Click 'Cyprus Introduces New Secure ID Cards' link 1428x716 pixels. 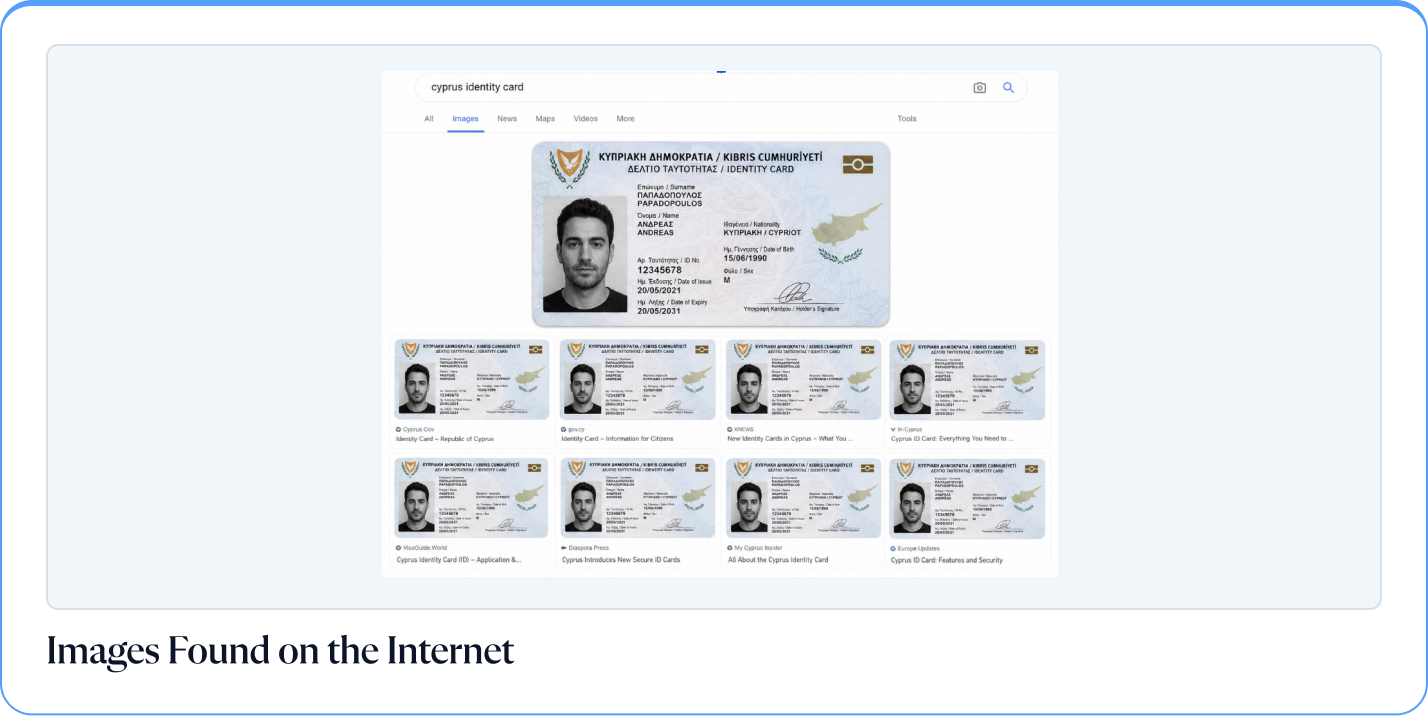[621, 560]
